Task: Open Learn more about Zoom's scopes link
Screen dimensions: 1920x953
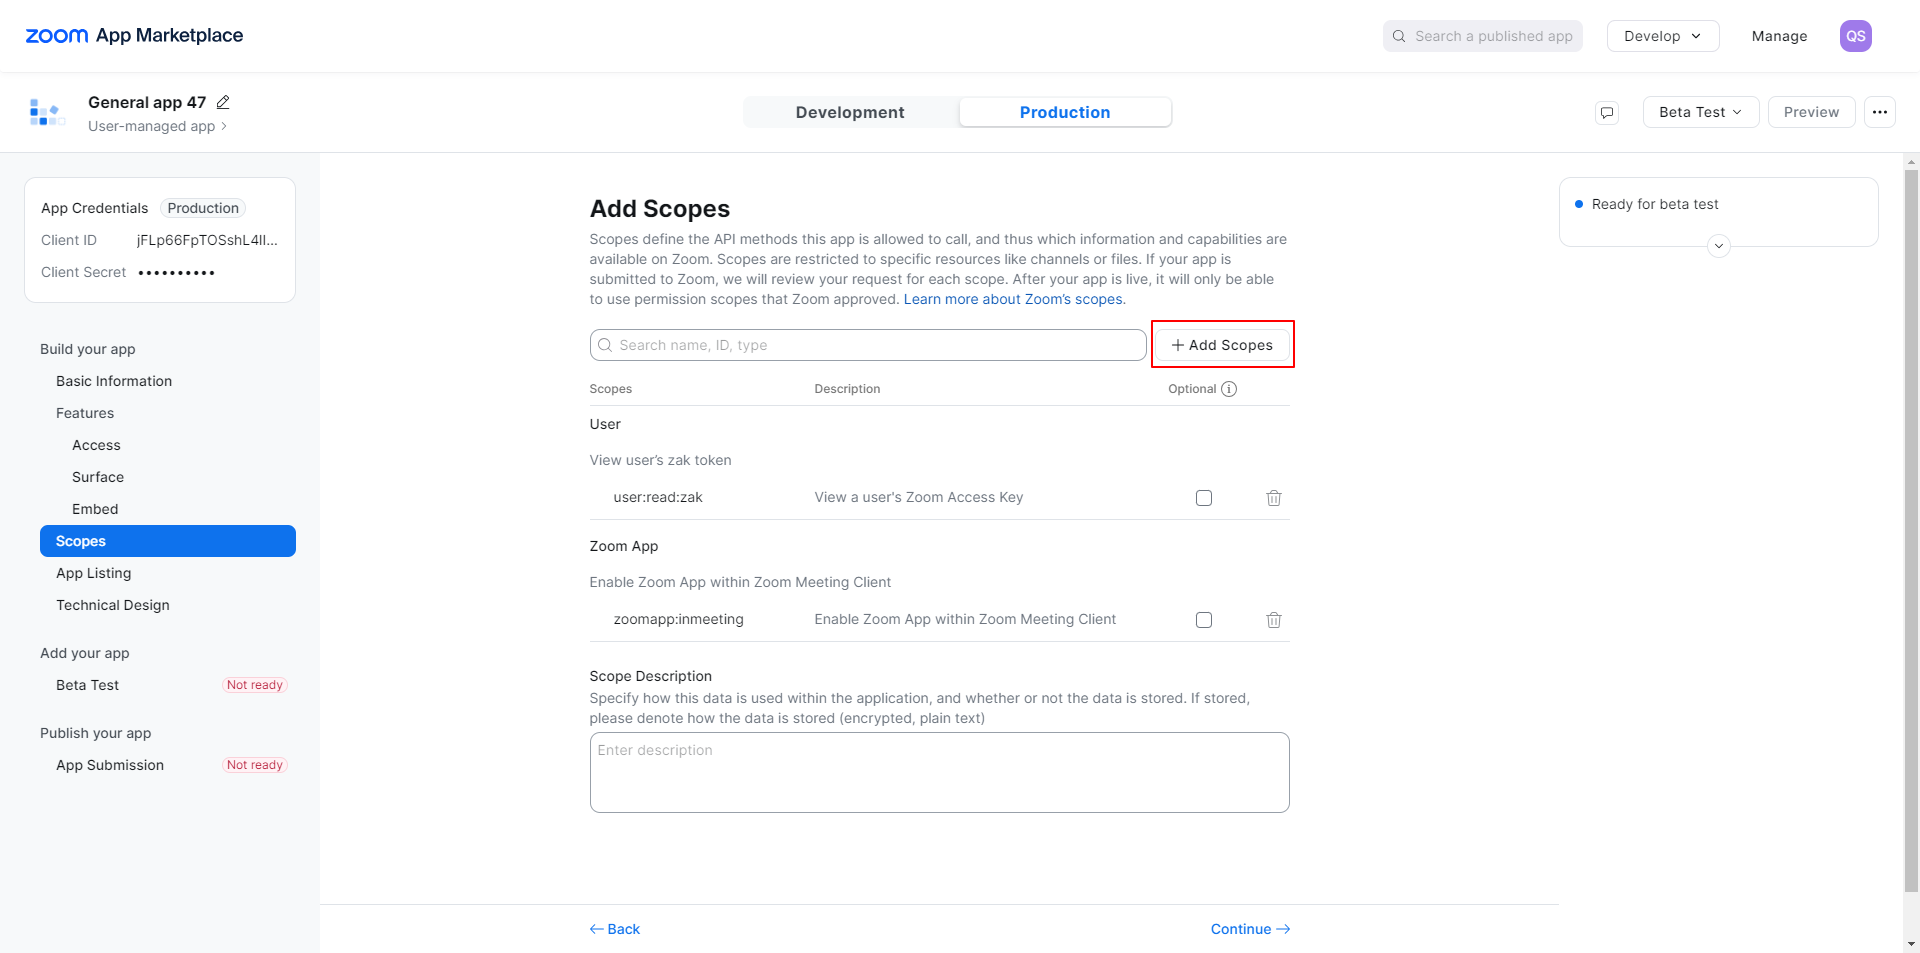Action: pyautogui.click(x=1014, y=299)
